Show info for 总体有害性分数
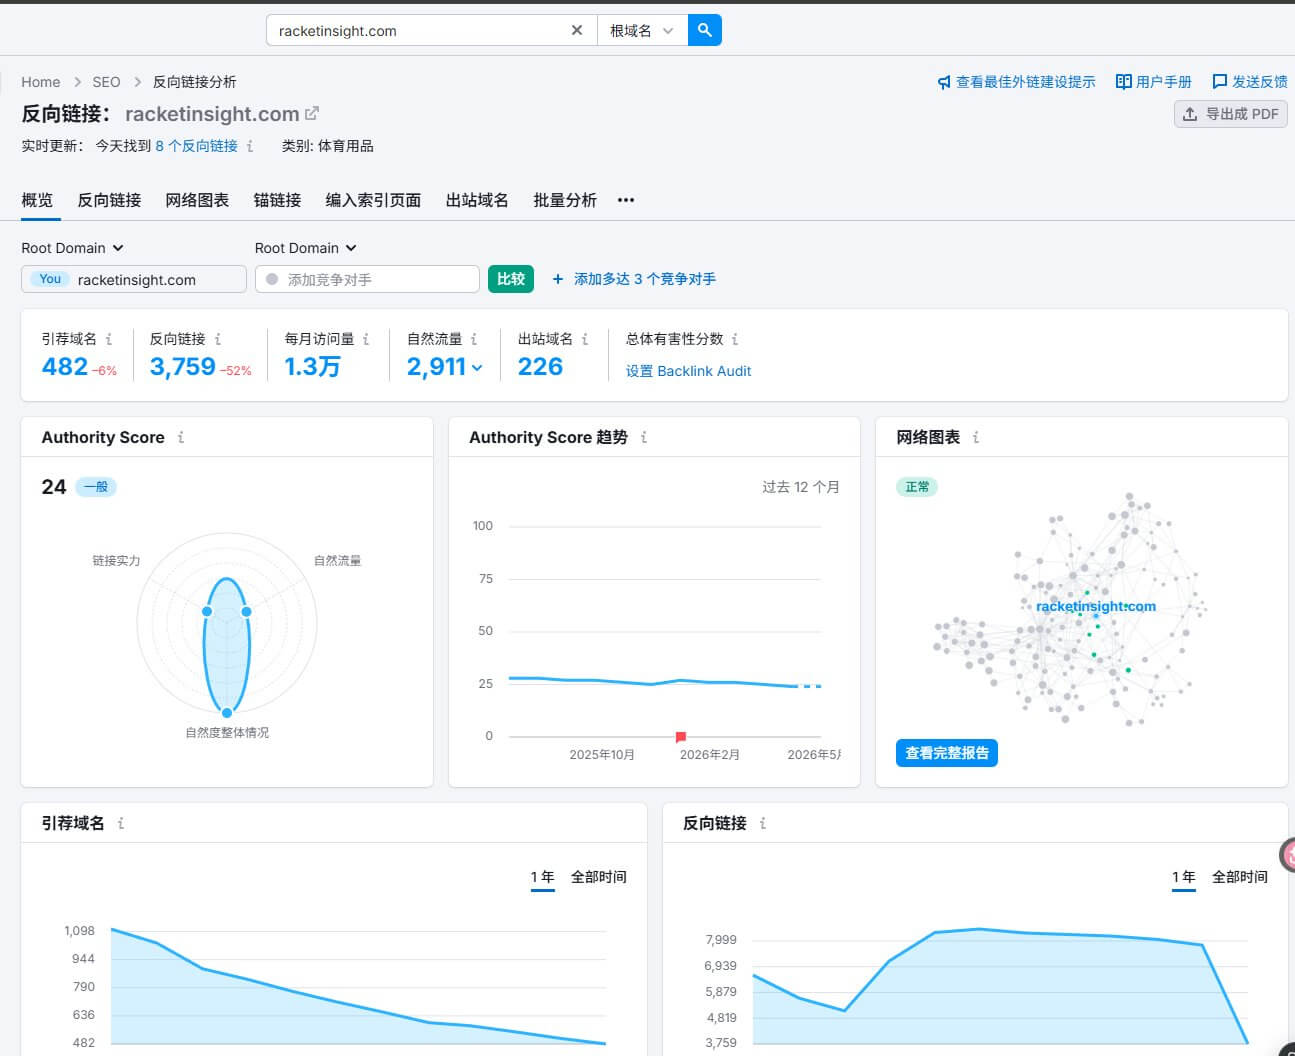1295x1056 pixels. click(x=735, y=339)
